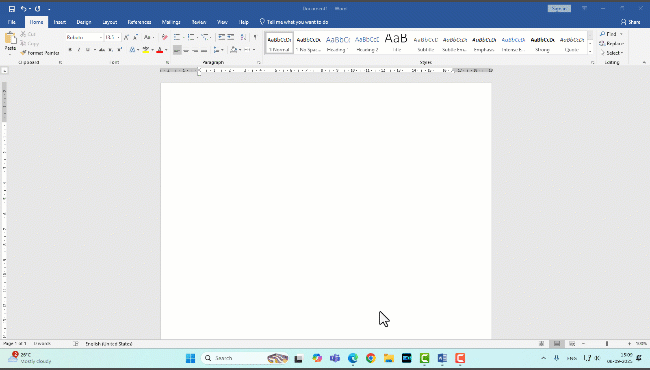
Task: Apply subscript formatting
Action: tap(110, 50)
